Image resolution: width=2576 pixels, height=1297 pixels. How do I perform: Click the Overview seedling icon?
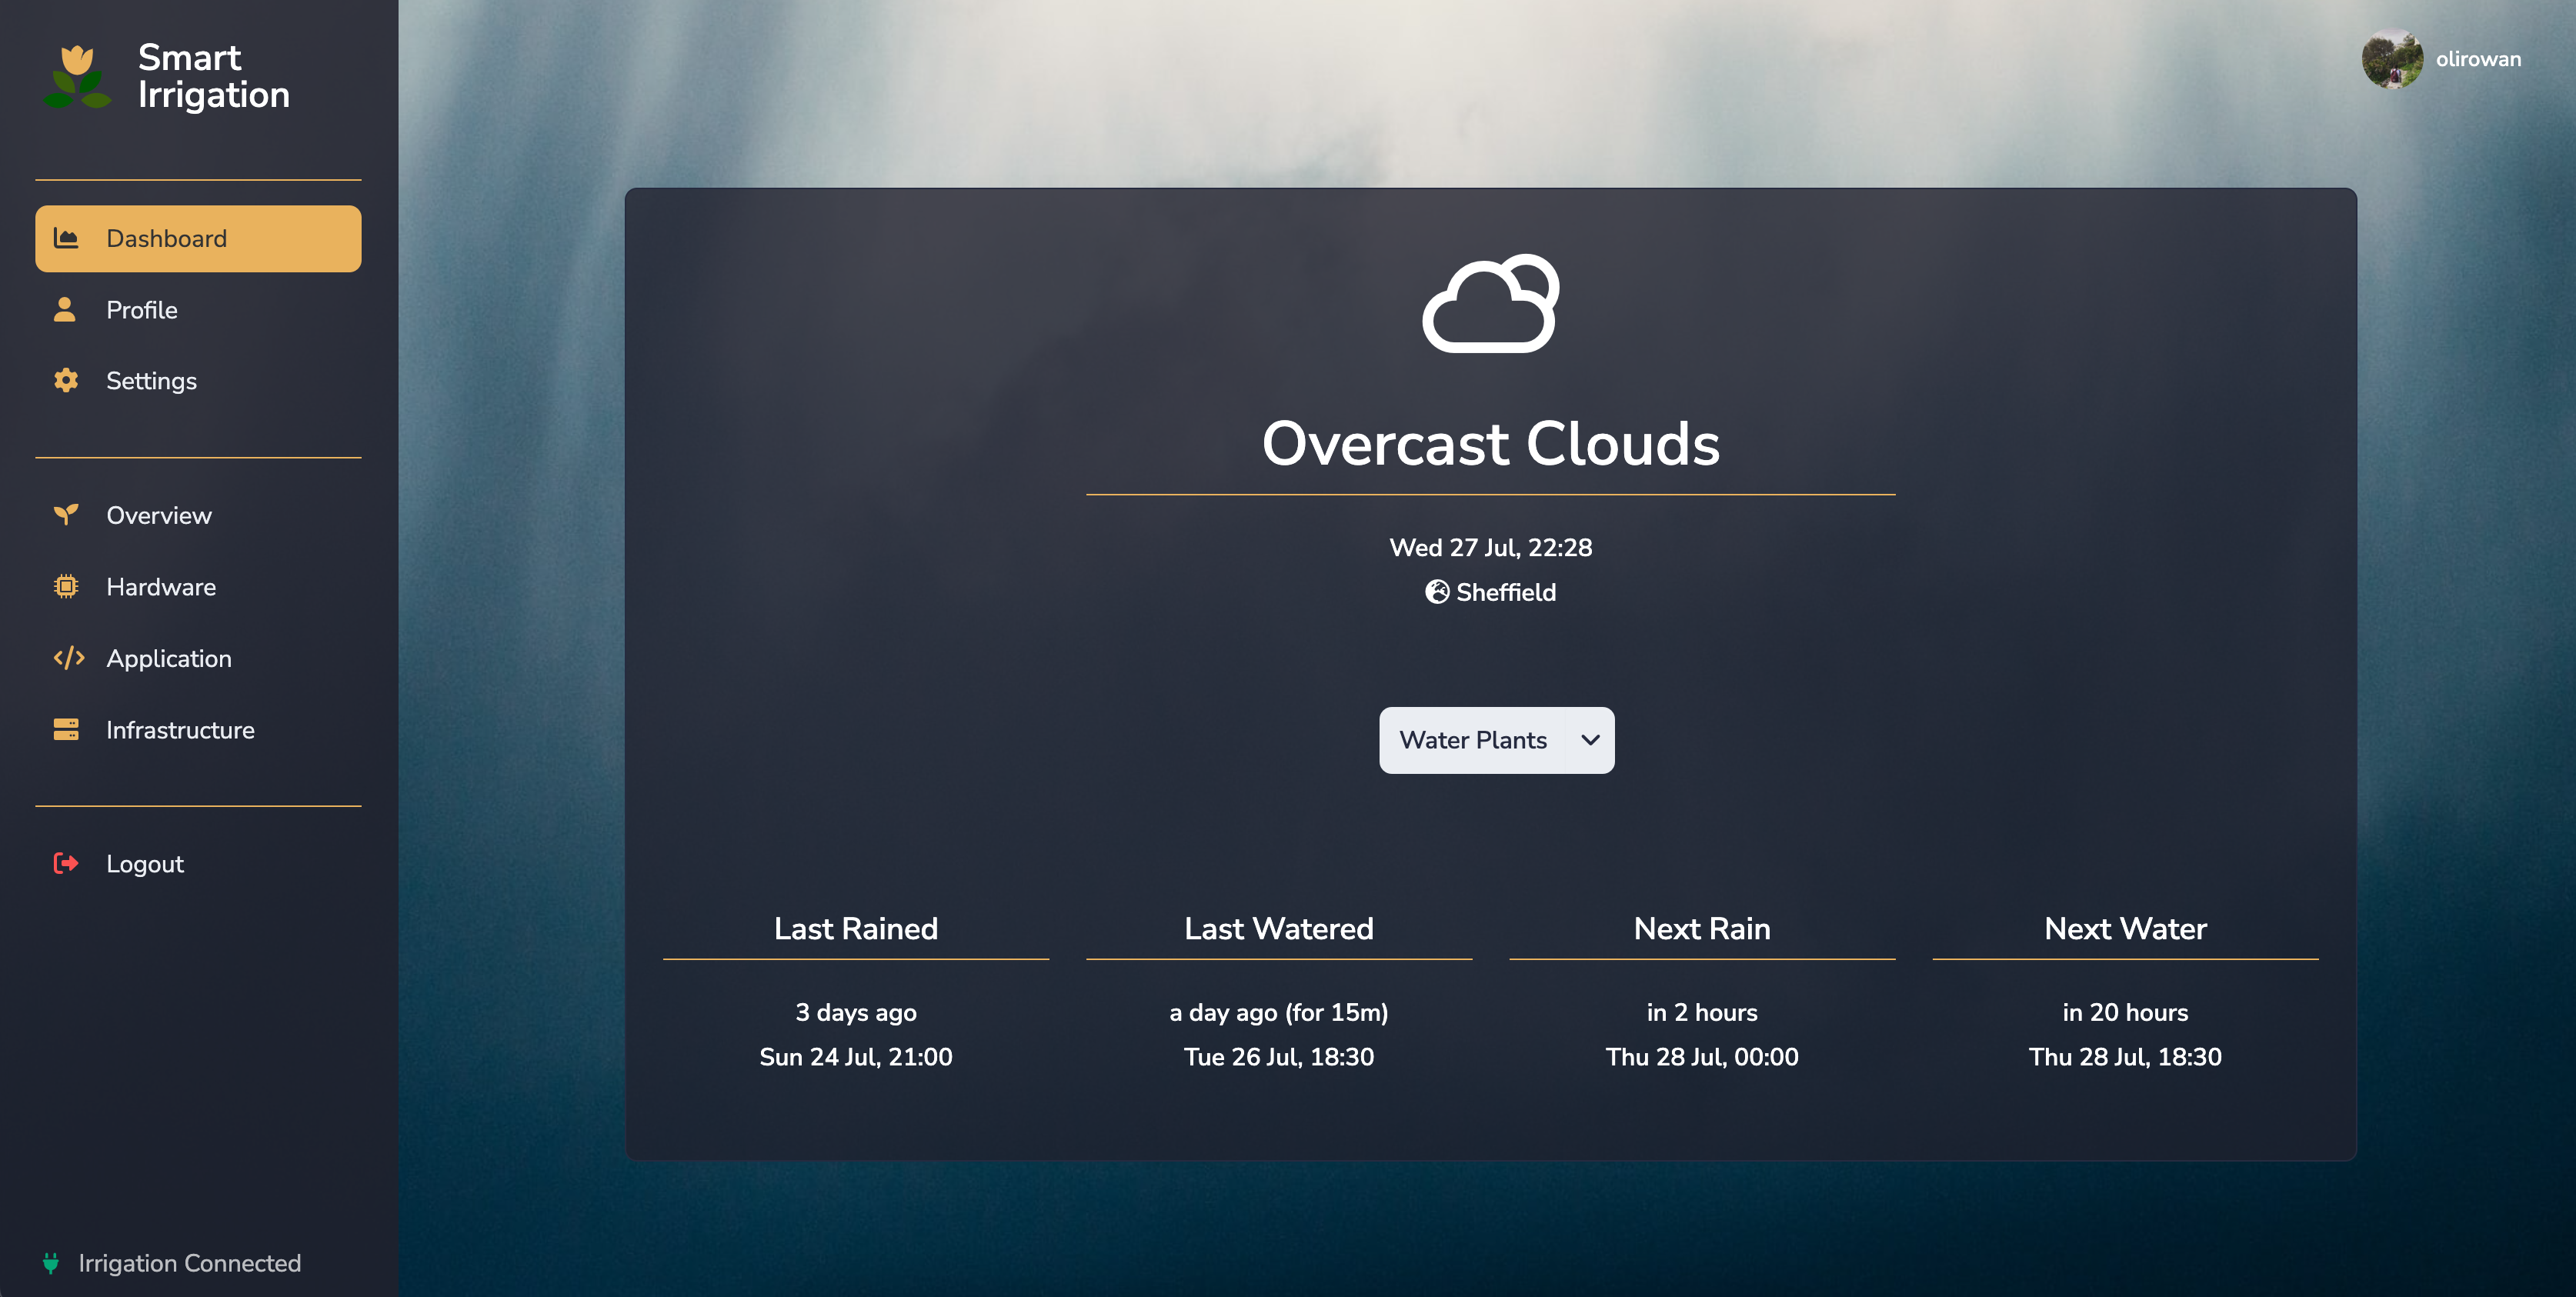tap(66, 514)
